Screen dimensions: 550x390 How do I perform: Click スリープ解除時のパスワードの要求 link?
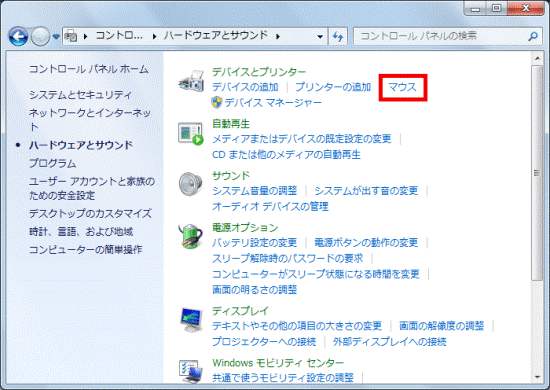coord(288,258)
